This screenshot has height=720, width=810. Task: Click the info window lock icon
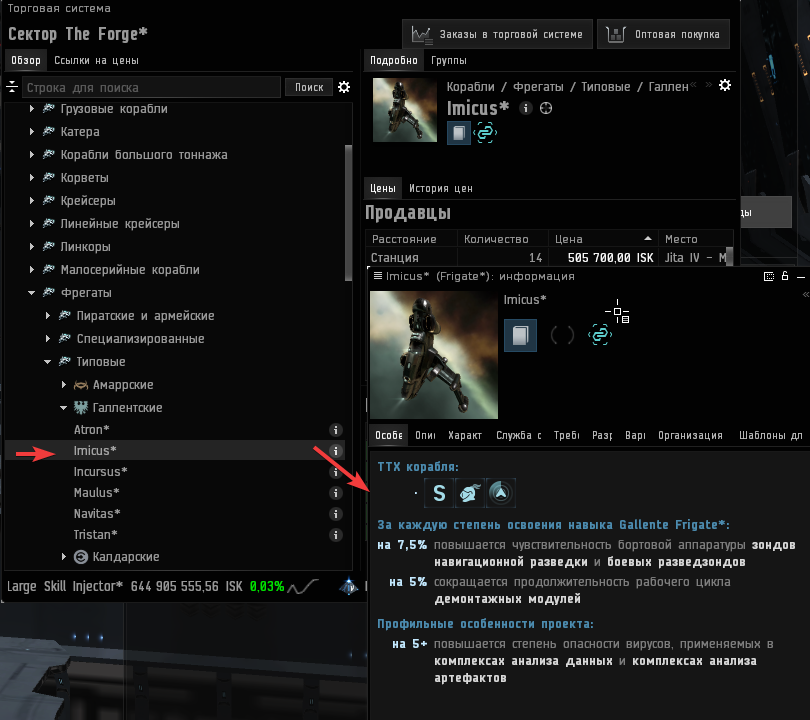(785, 276)
